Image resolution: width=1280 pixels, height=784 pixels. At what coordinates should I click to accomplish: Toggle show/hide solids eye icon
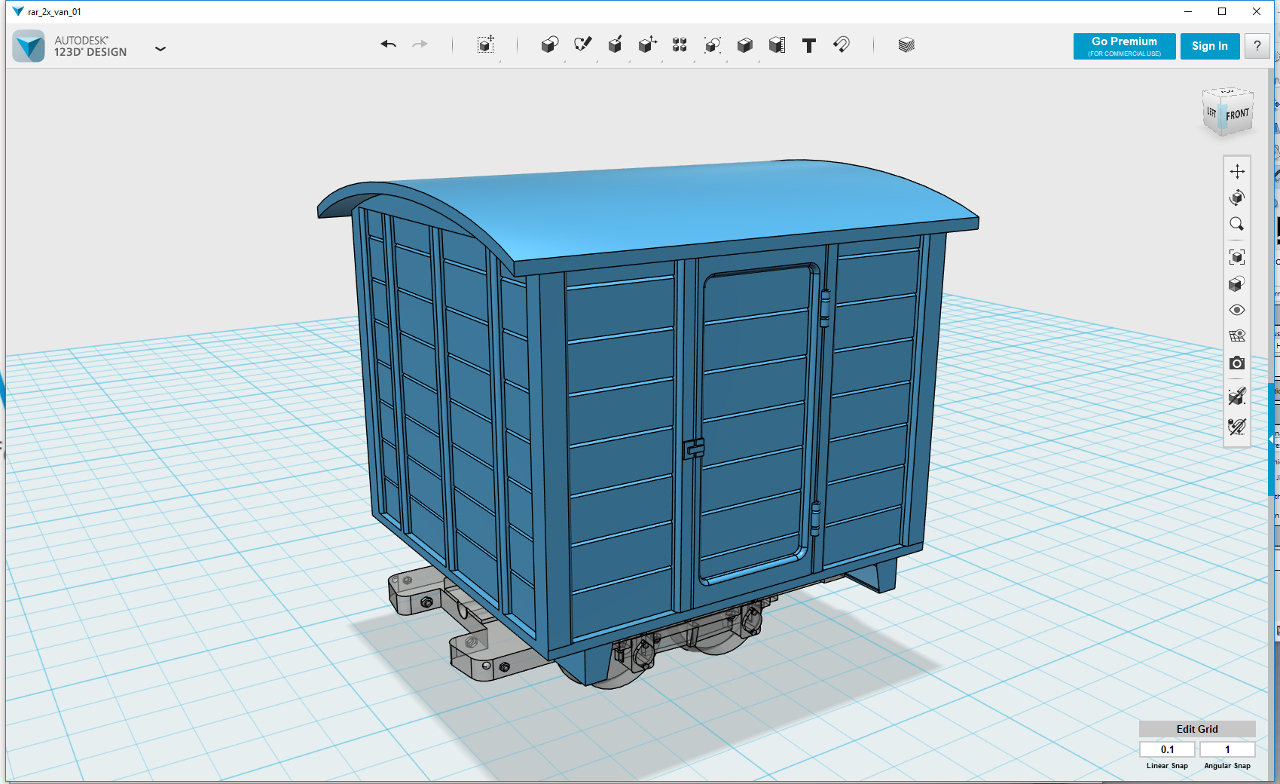click(1237, 310)
